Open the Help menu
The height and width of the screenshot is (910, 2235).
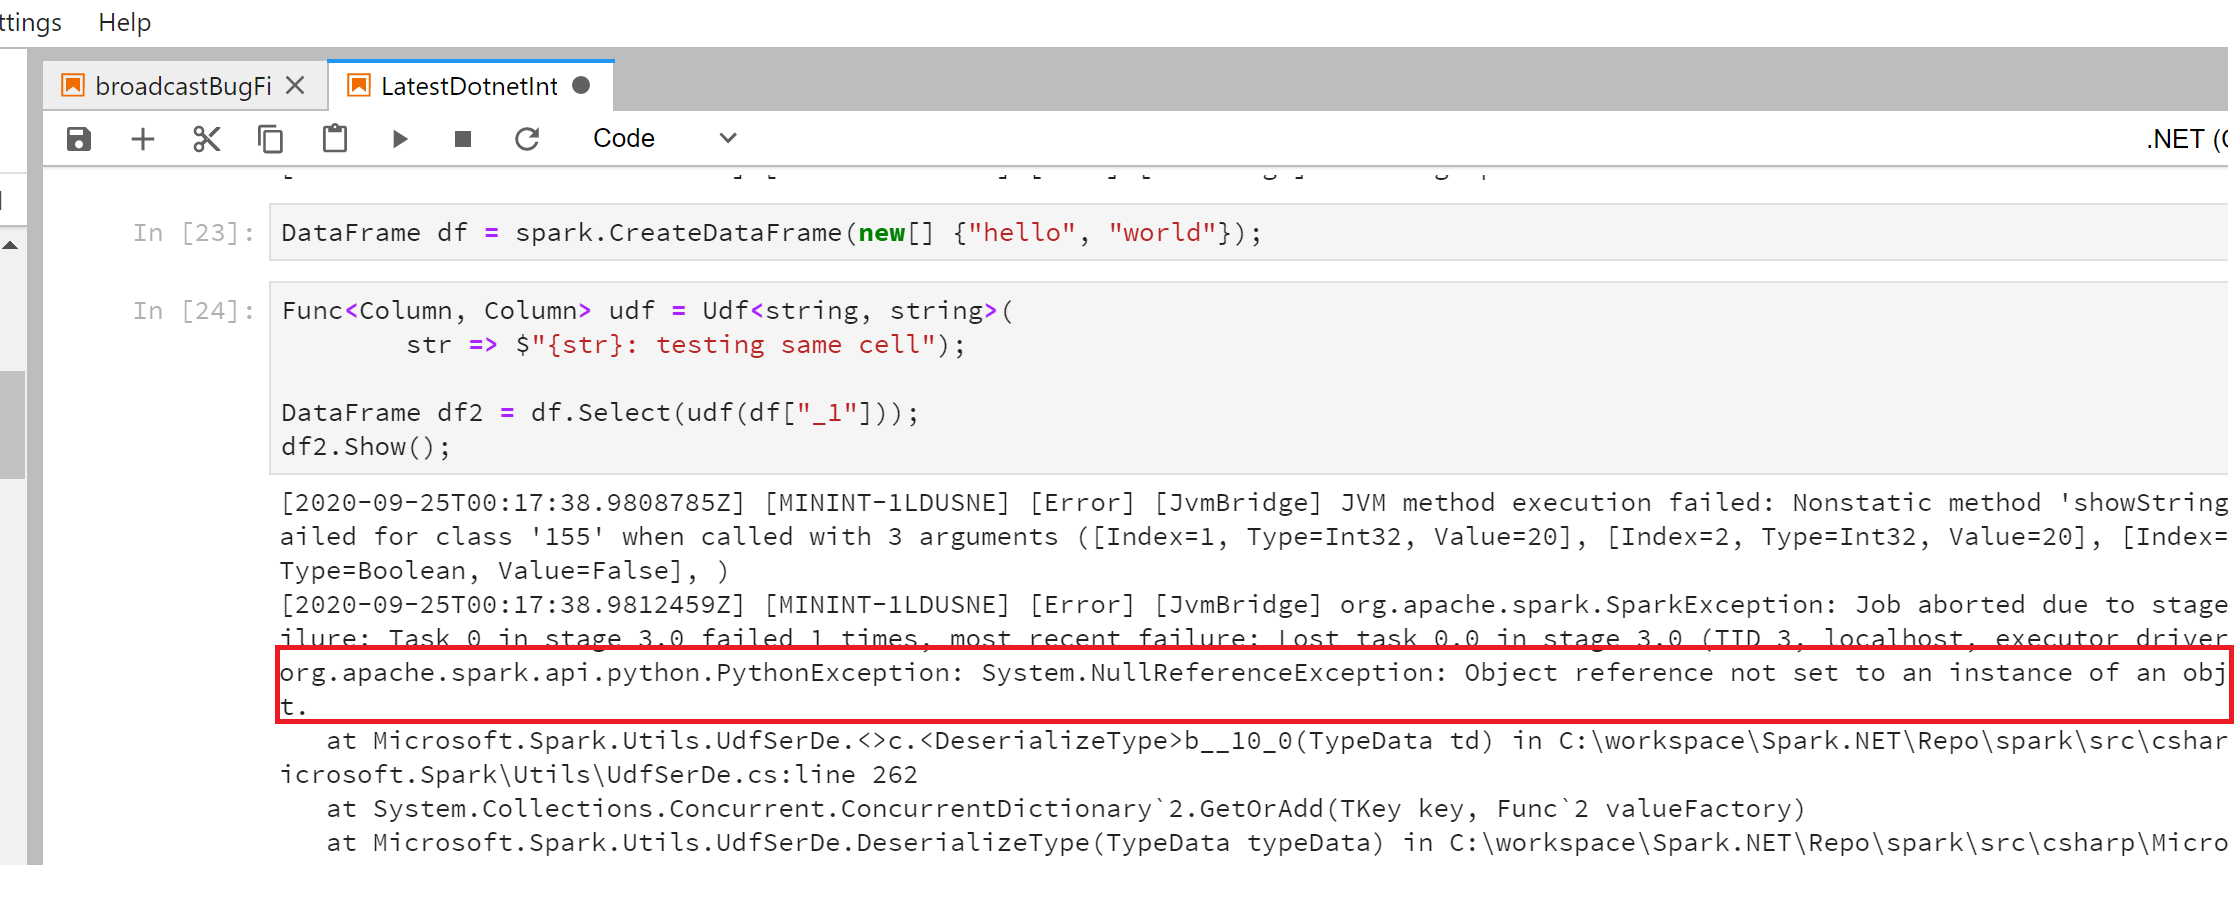(x=125, y=22)
